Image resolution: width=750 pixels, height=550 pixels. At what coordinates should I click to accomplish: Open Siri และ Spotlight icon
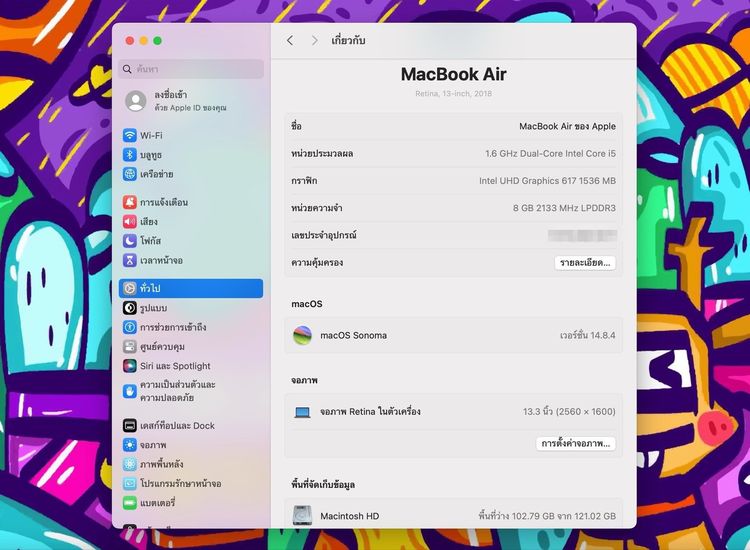130,366
